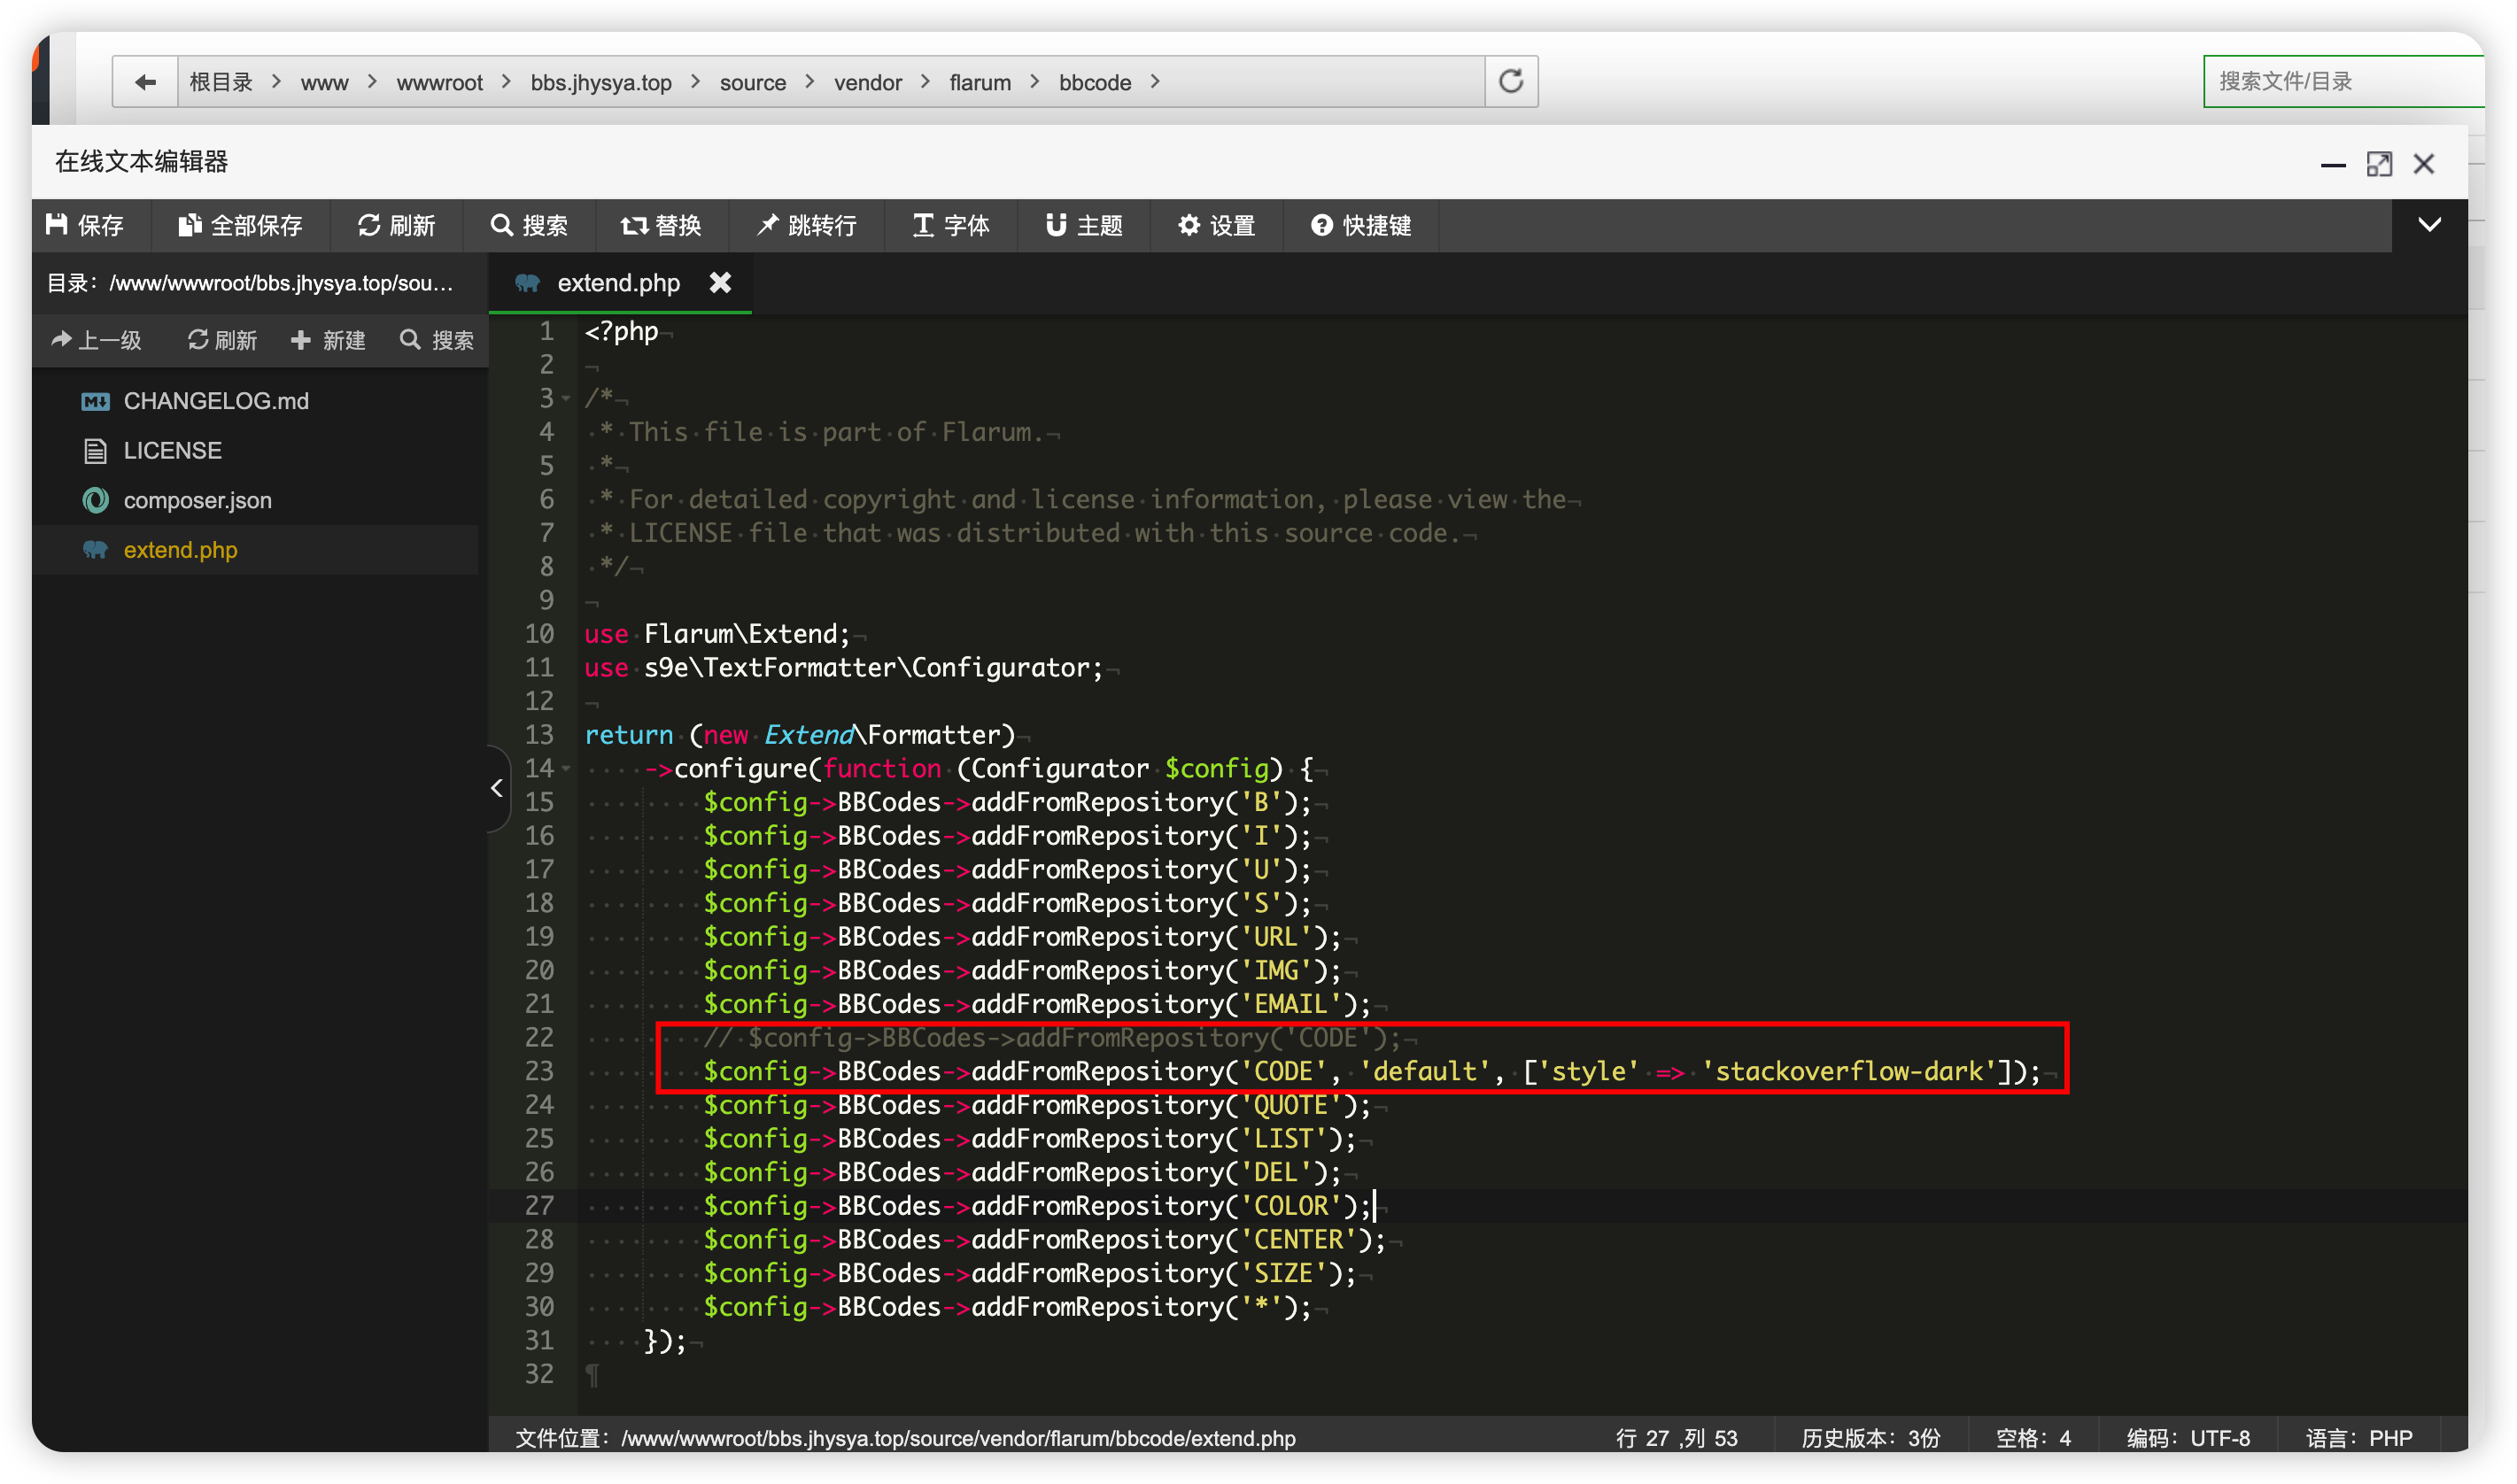Open the Replace (替换) tool
Viewport: 2517px width, 1484px height.
click(x=634, y=225)
